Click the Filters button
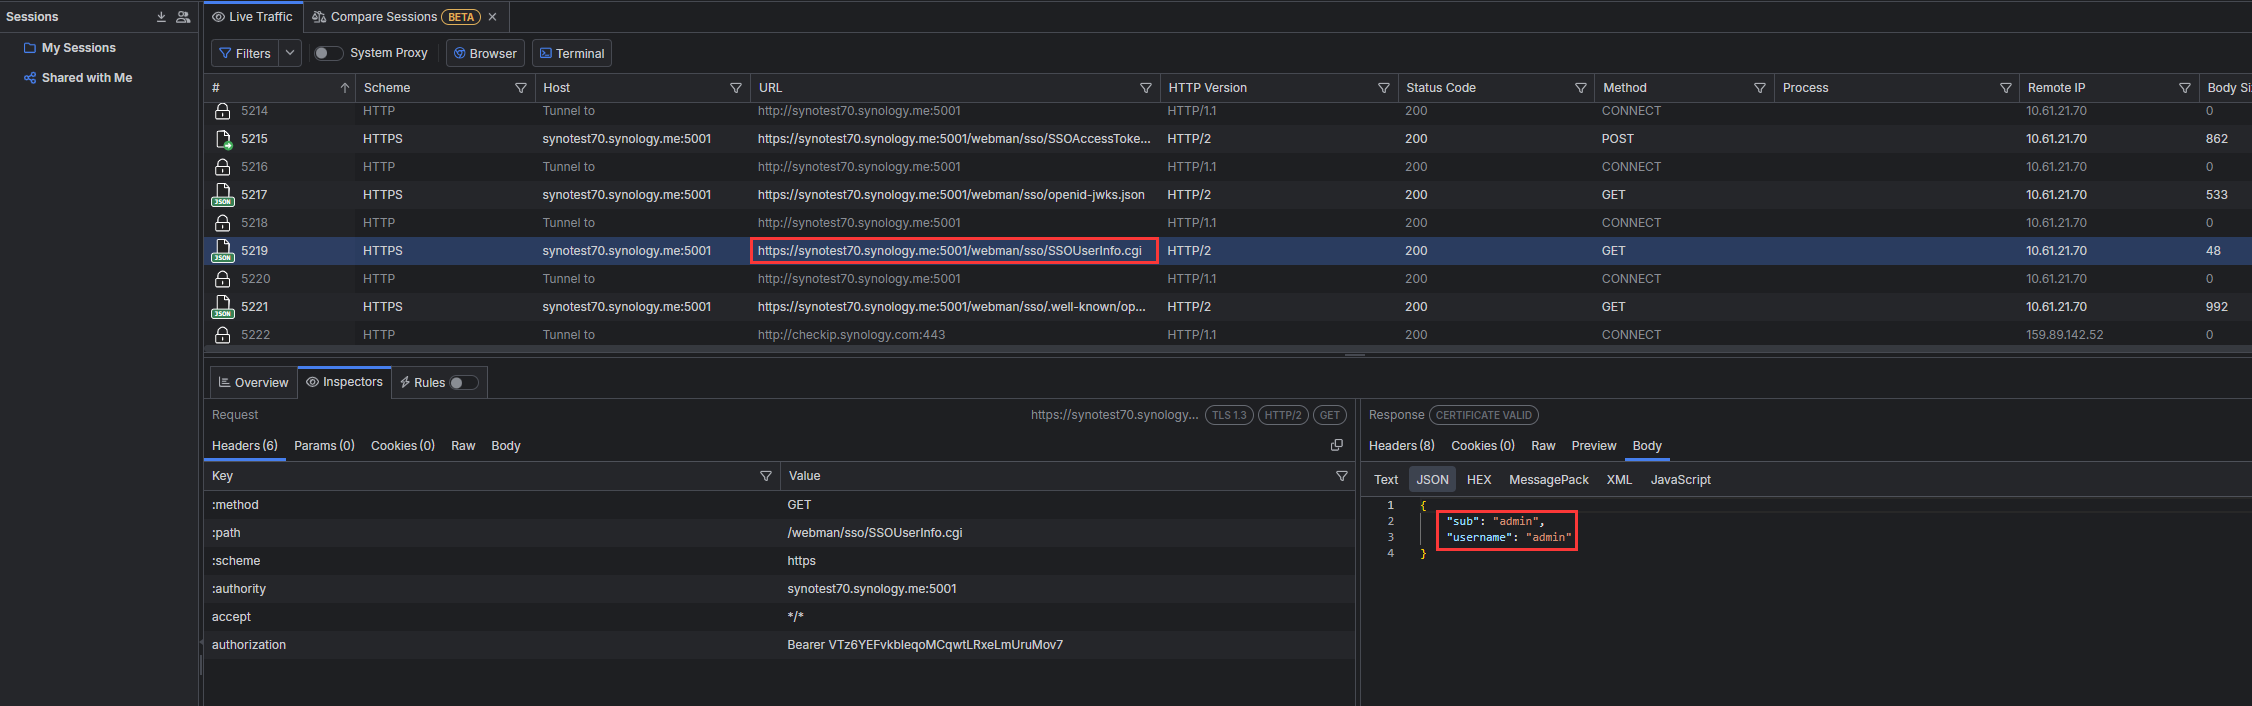 (x=245, y=54)
